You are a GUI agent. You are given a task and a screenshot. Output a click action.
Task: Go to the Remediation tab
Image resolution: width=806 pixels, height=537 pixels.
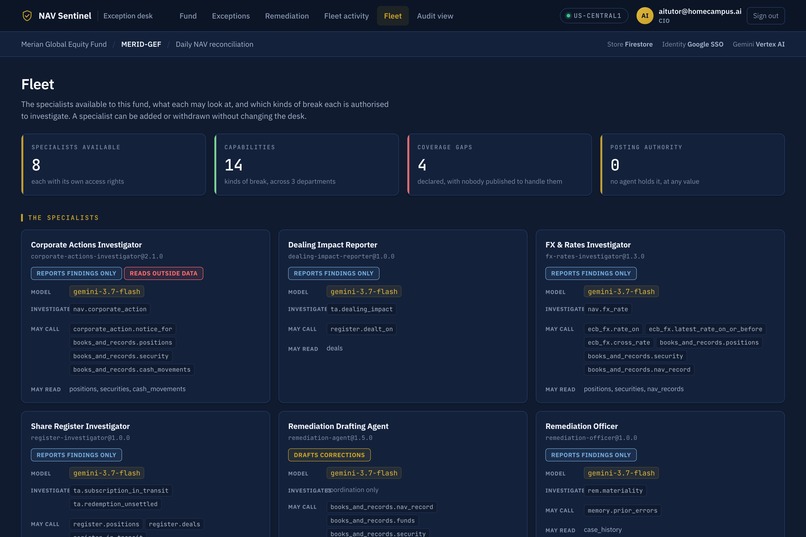tap(287, 16)
